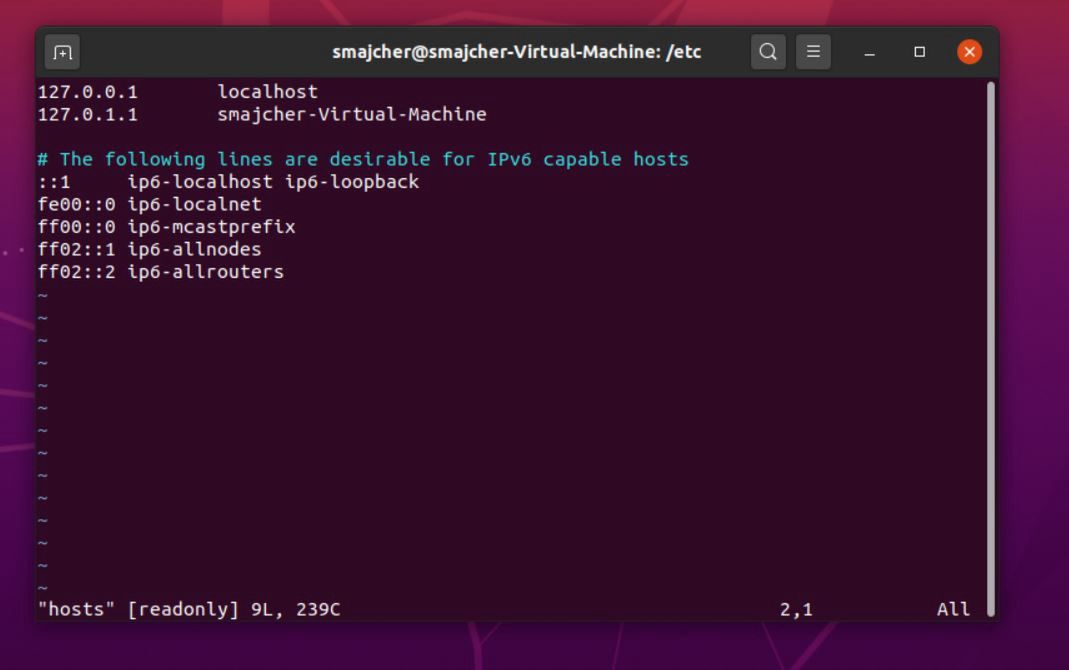This screenshot has width=1069, height=670.
Task: Click the ff00::0 address
Action: [x=76, y=227]
